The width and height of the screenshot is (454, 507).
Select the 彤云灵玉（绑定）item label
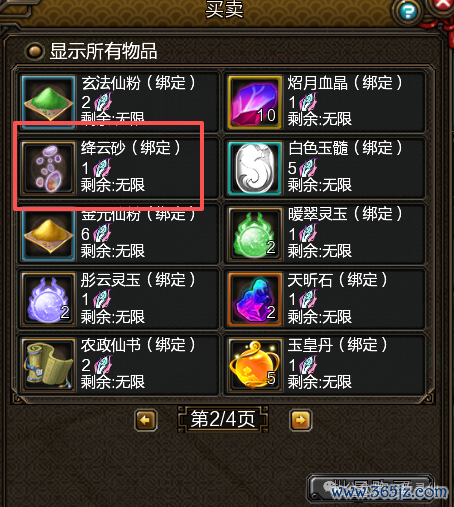138,279
